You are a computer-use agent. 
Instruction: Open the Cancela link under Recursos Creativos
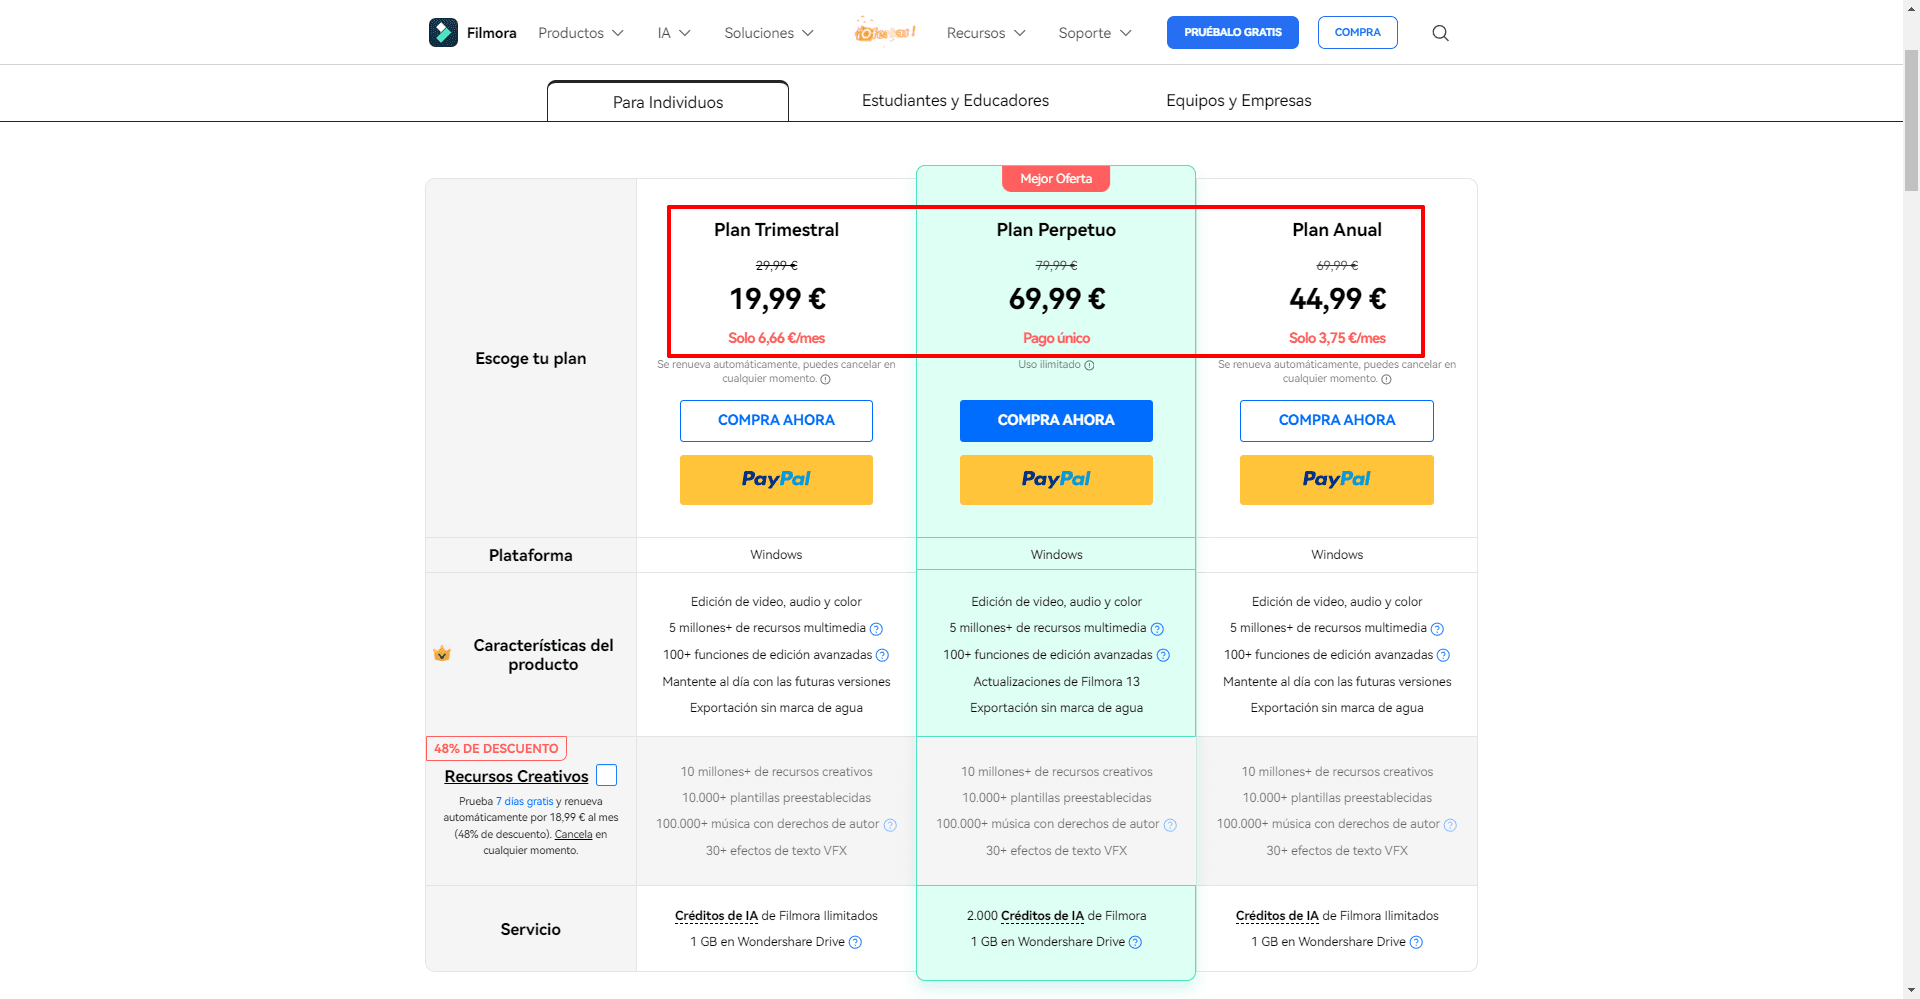coord(573,834)
